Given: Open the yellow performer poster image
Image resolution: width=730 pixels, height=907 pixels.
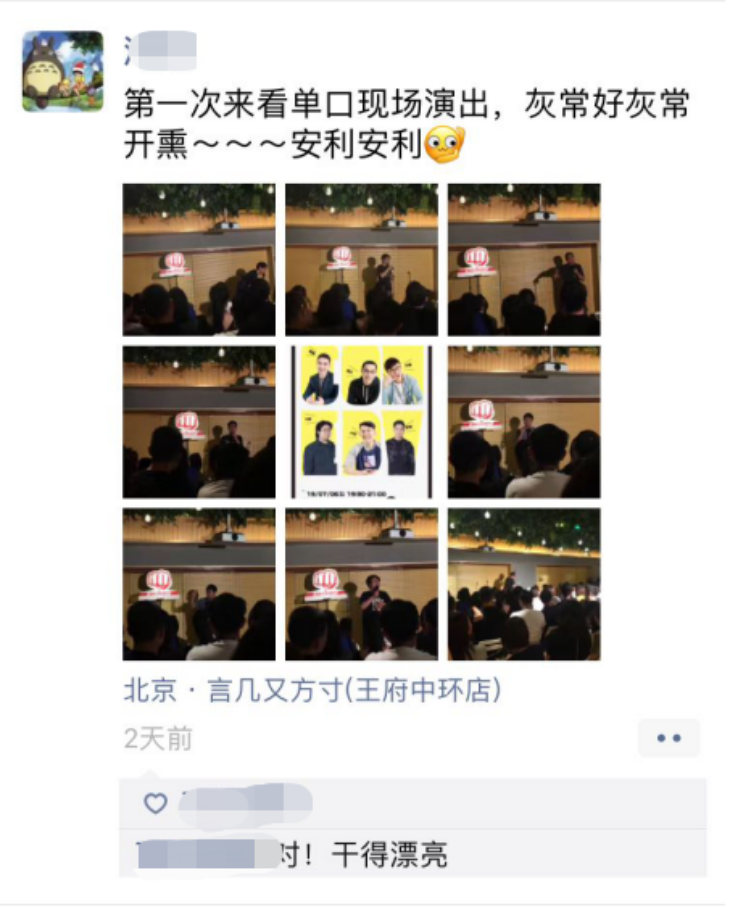Looking at the screenshot, I should 362,422.
